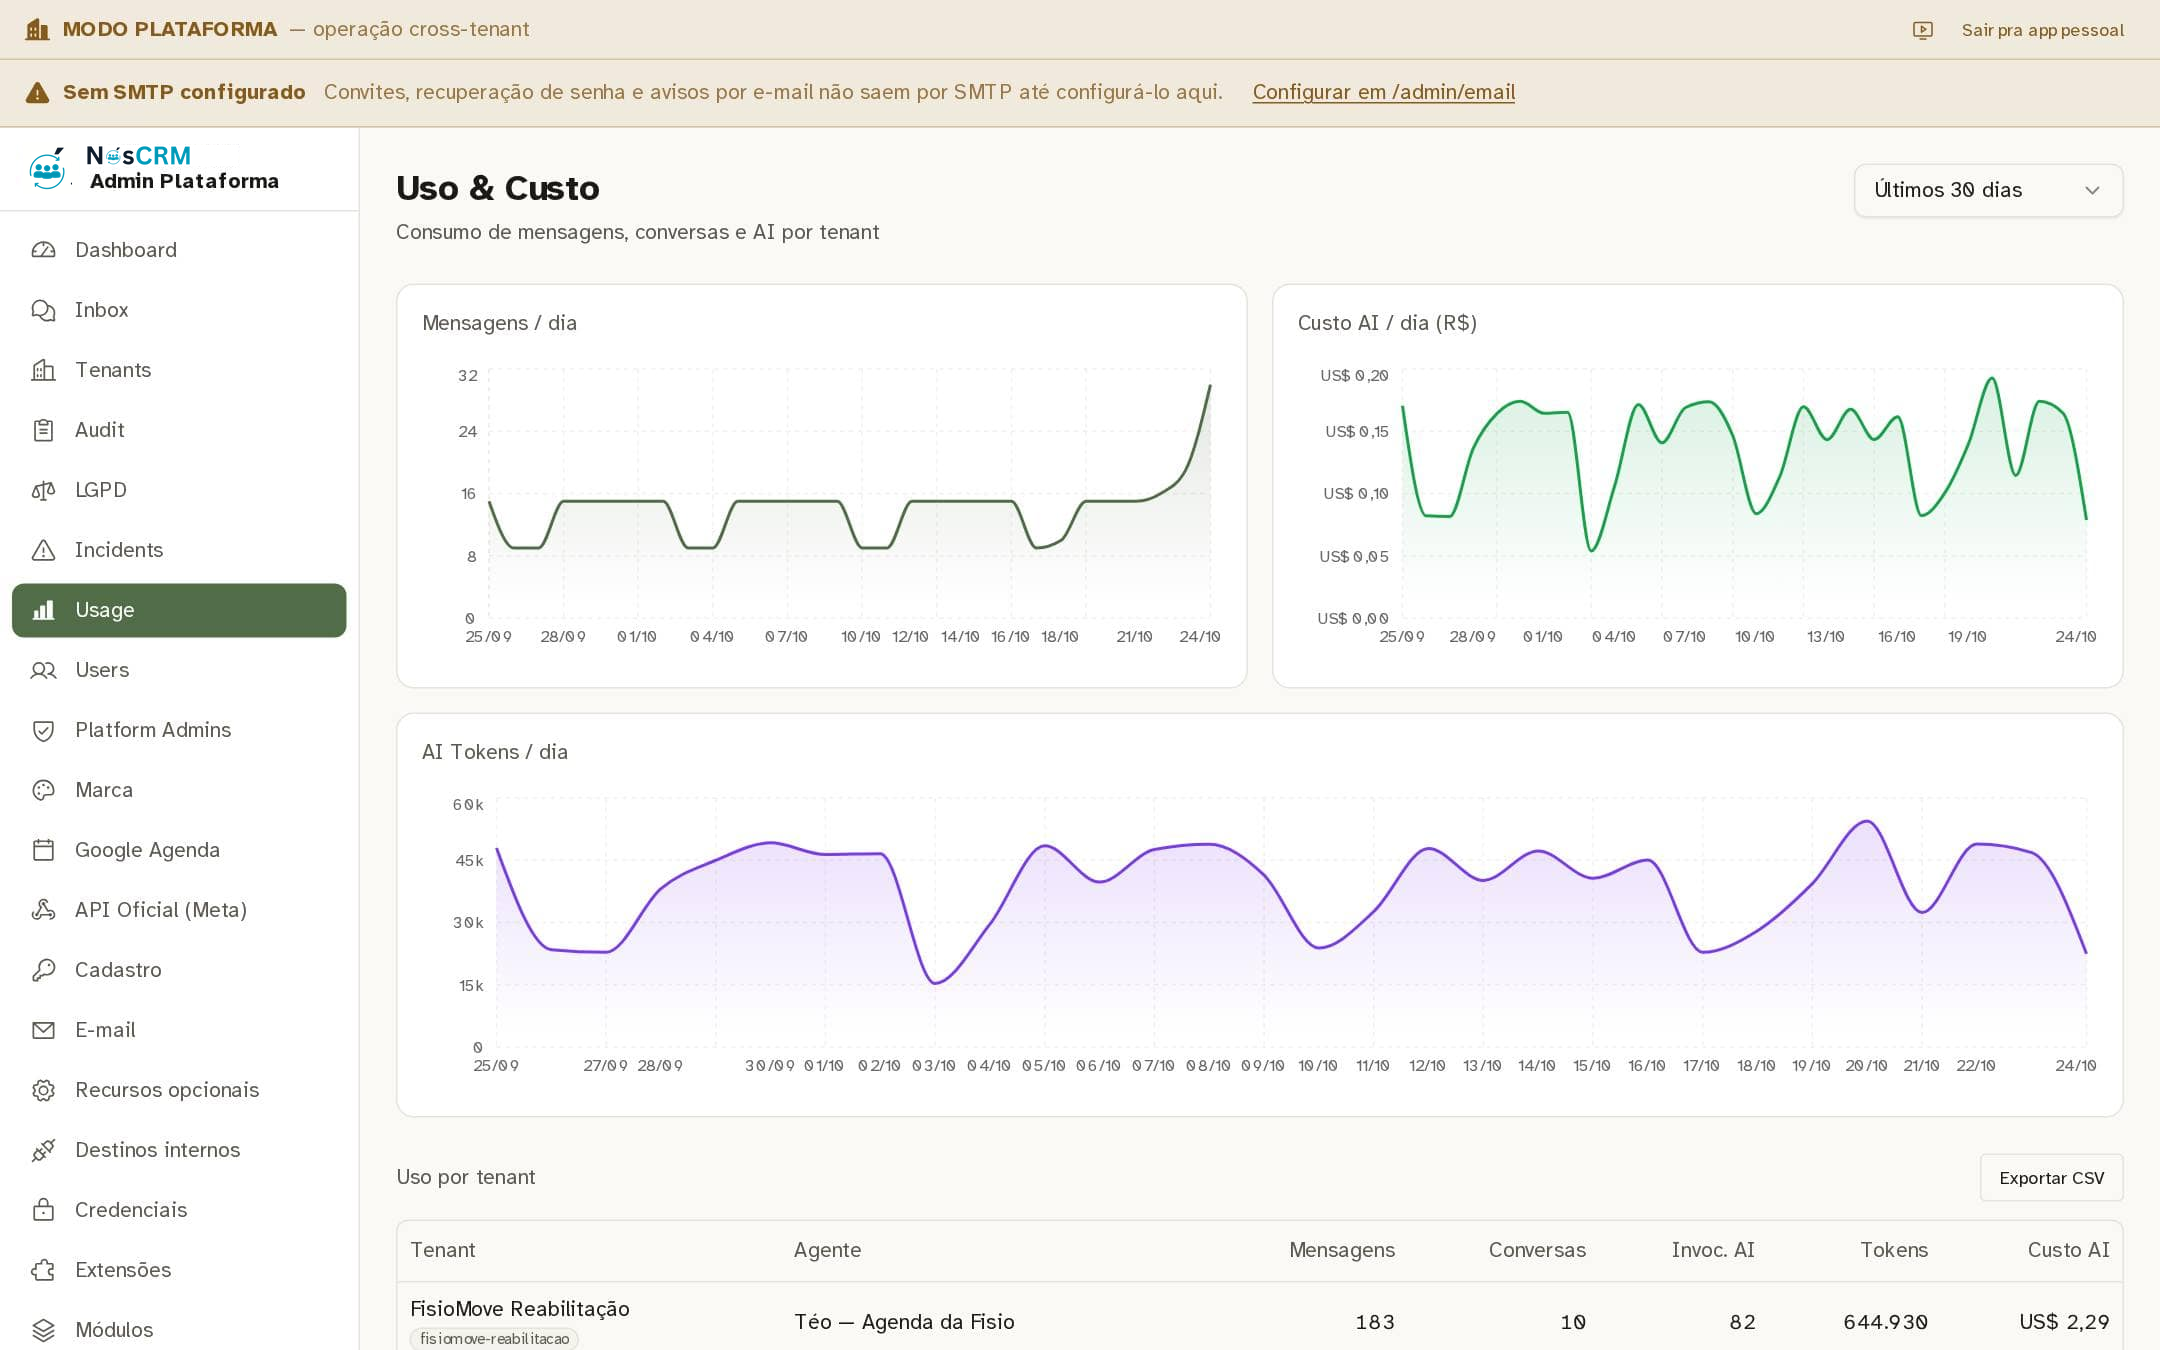The image size is (2160, 1350).
Task: Click the Tokens column header
Action: [x=1893, y=1250]
